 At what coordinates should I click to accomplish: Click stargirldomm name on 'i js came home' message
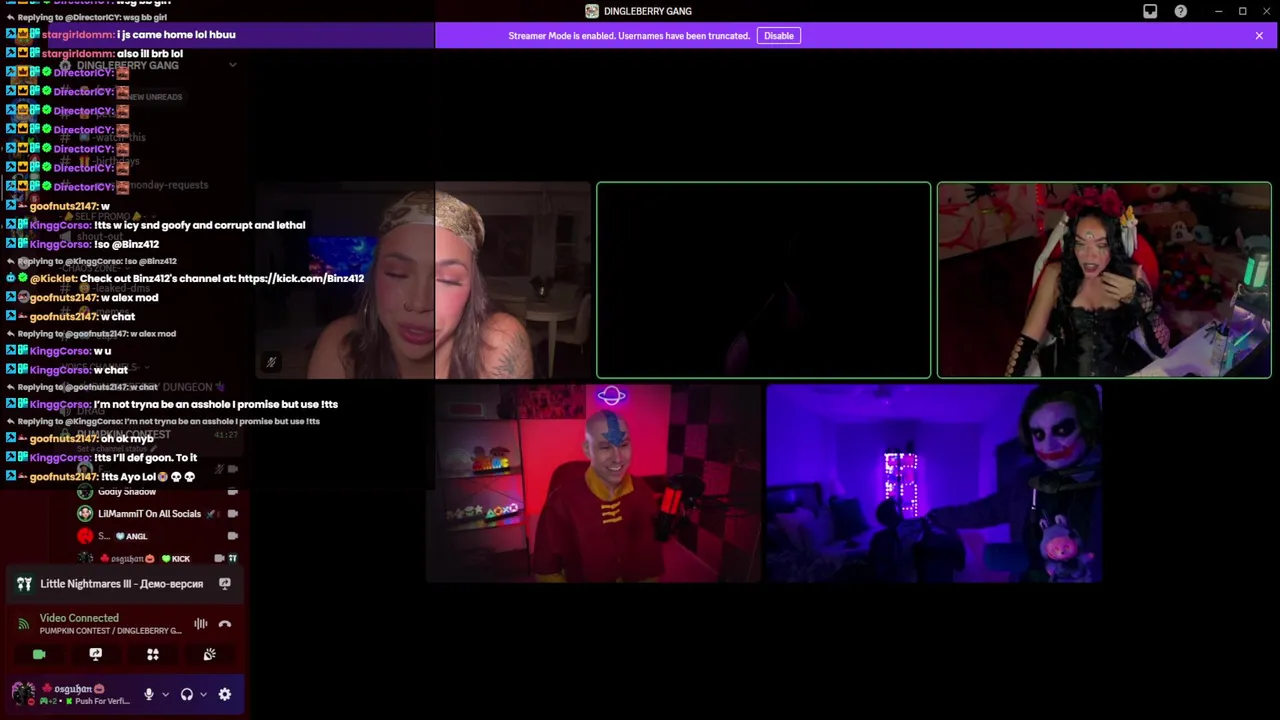78,34
